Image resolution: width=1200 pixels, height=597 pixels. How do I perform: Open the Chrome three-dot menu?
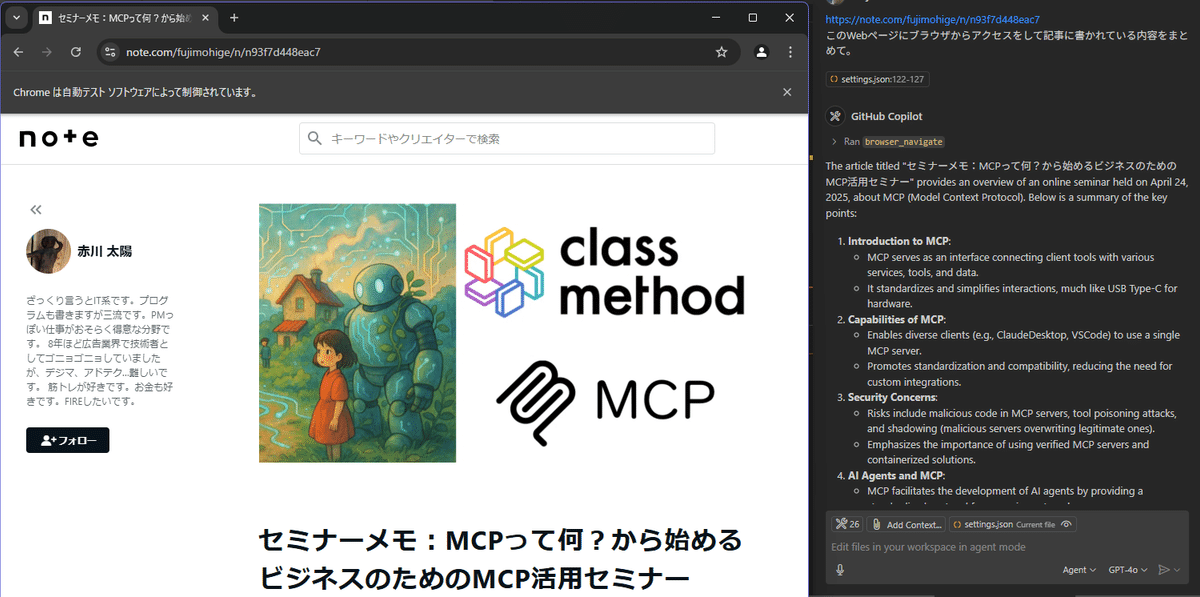tap(789, 50)
